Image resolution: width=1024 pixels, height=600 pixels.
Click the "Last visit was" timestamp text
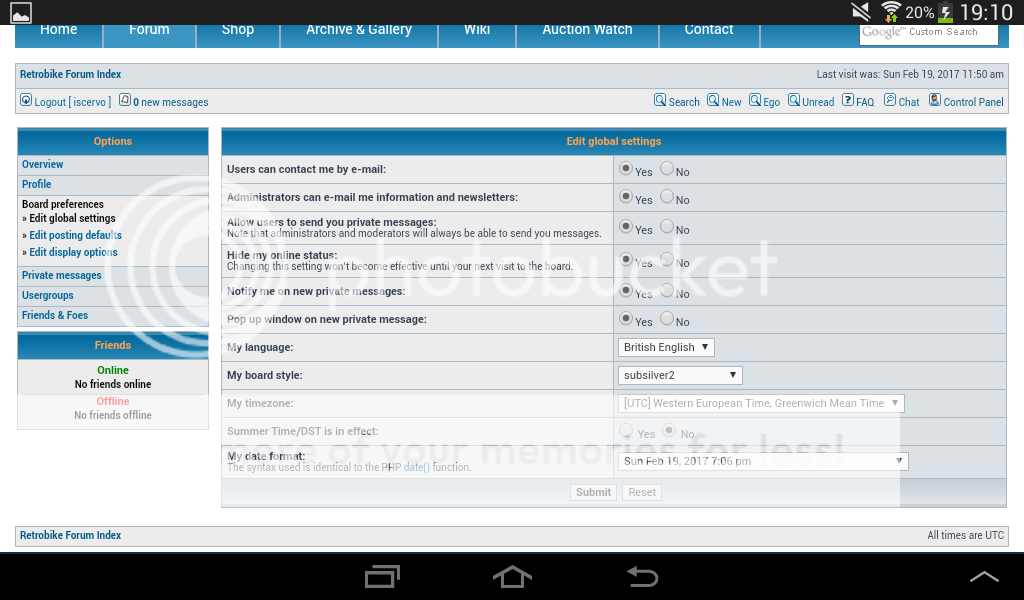[x=910, y=74]
